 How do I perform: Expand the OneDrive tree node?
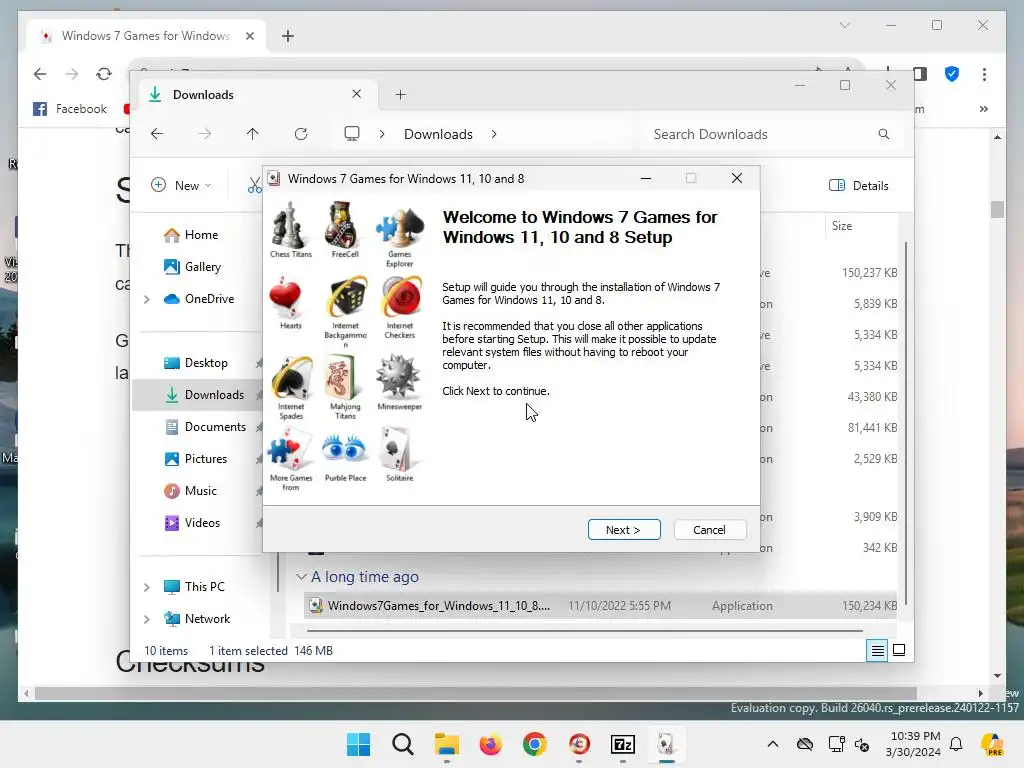coord(147,299)
